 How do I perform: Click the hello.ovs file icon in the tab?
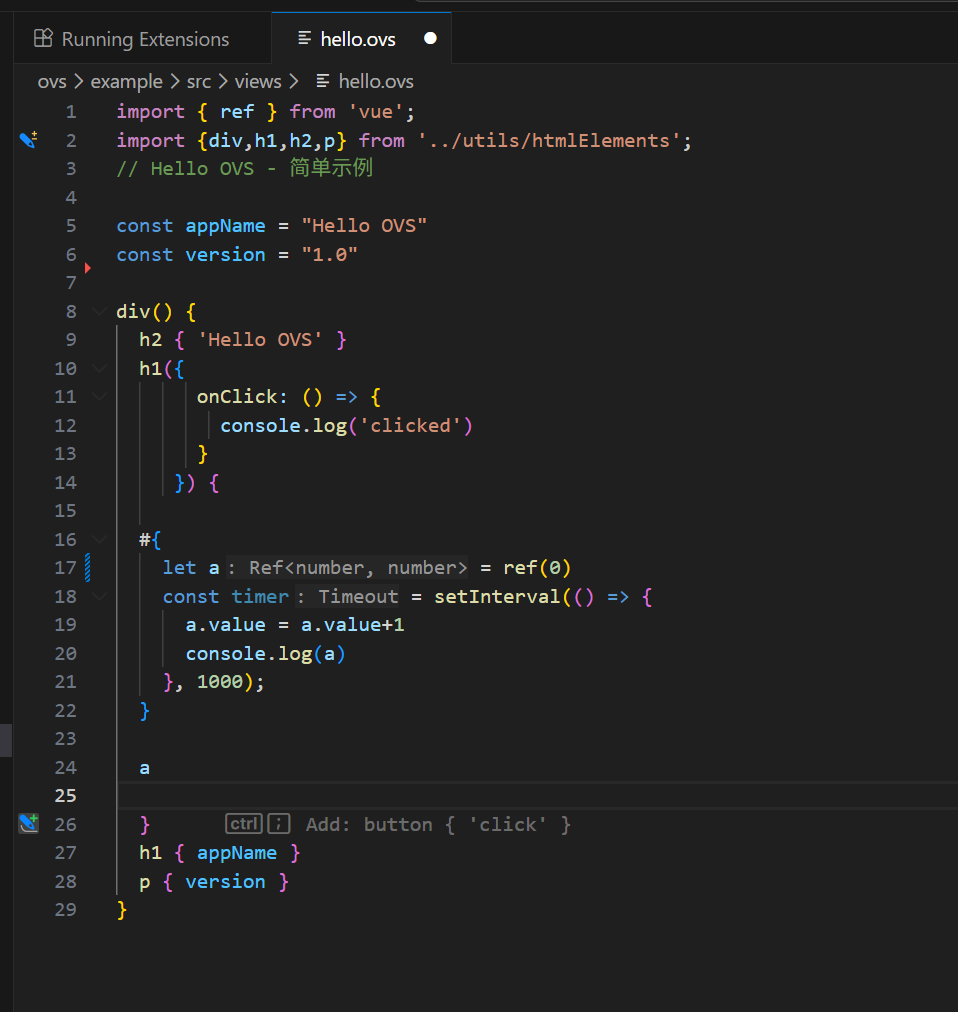(304, 39)
